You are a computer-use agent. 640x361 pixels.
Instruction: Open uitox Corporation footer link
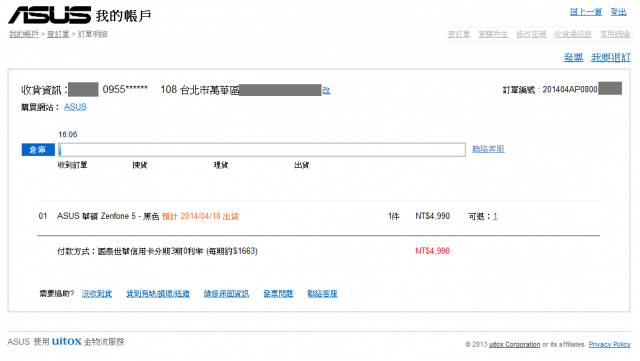(514, 344)
